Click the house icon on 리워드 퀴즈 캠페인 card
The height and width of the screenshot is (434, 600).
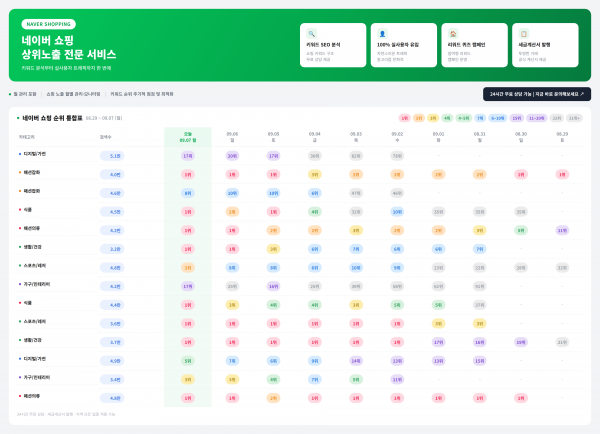tap(453, 34)
